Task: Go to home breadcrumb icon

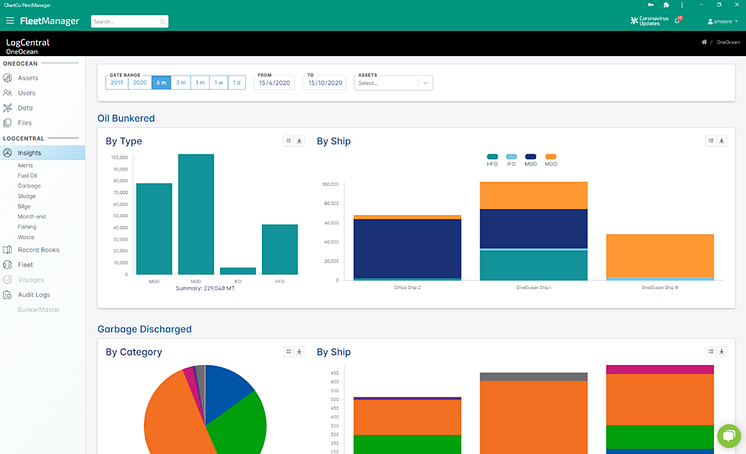Action: tap(704, 42)
